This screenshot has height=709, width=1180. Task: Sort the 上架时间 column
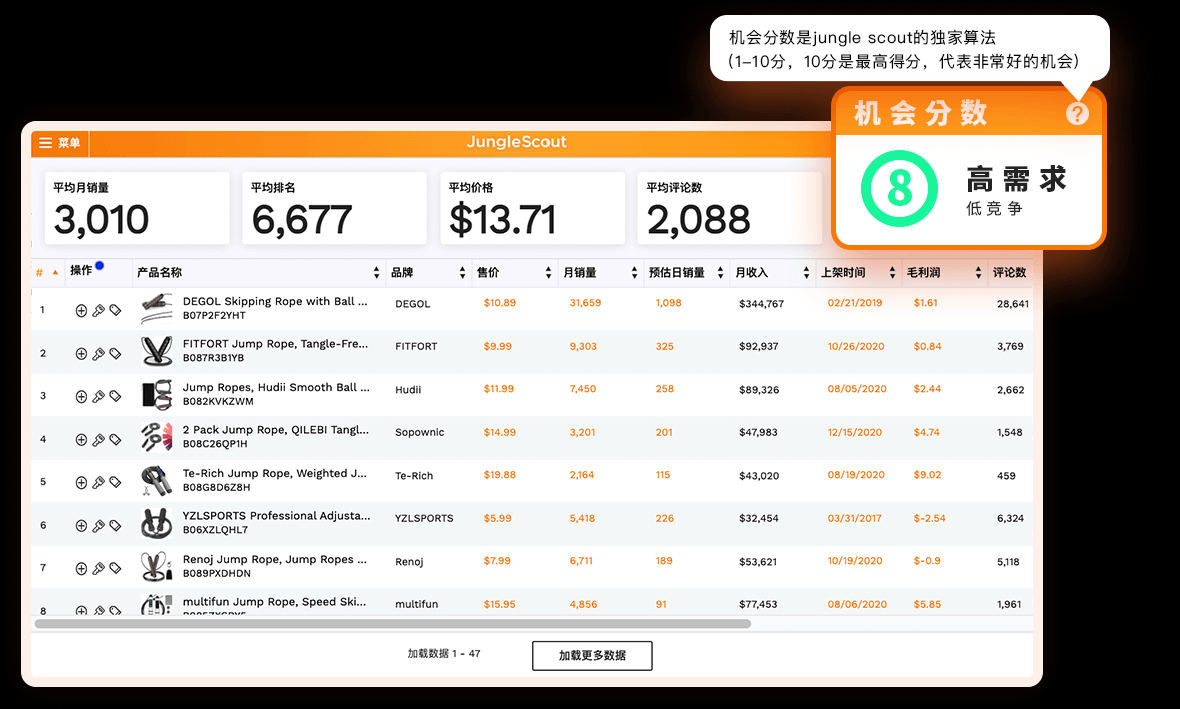893,272
